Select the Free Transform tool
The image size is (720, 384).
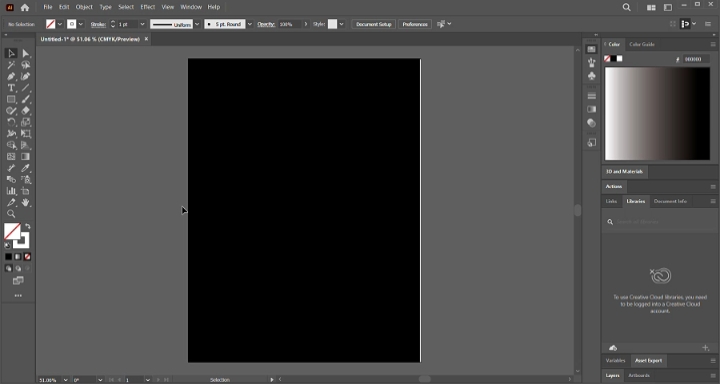coord(26,134)
